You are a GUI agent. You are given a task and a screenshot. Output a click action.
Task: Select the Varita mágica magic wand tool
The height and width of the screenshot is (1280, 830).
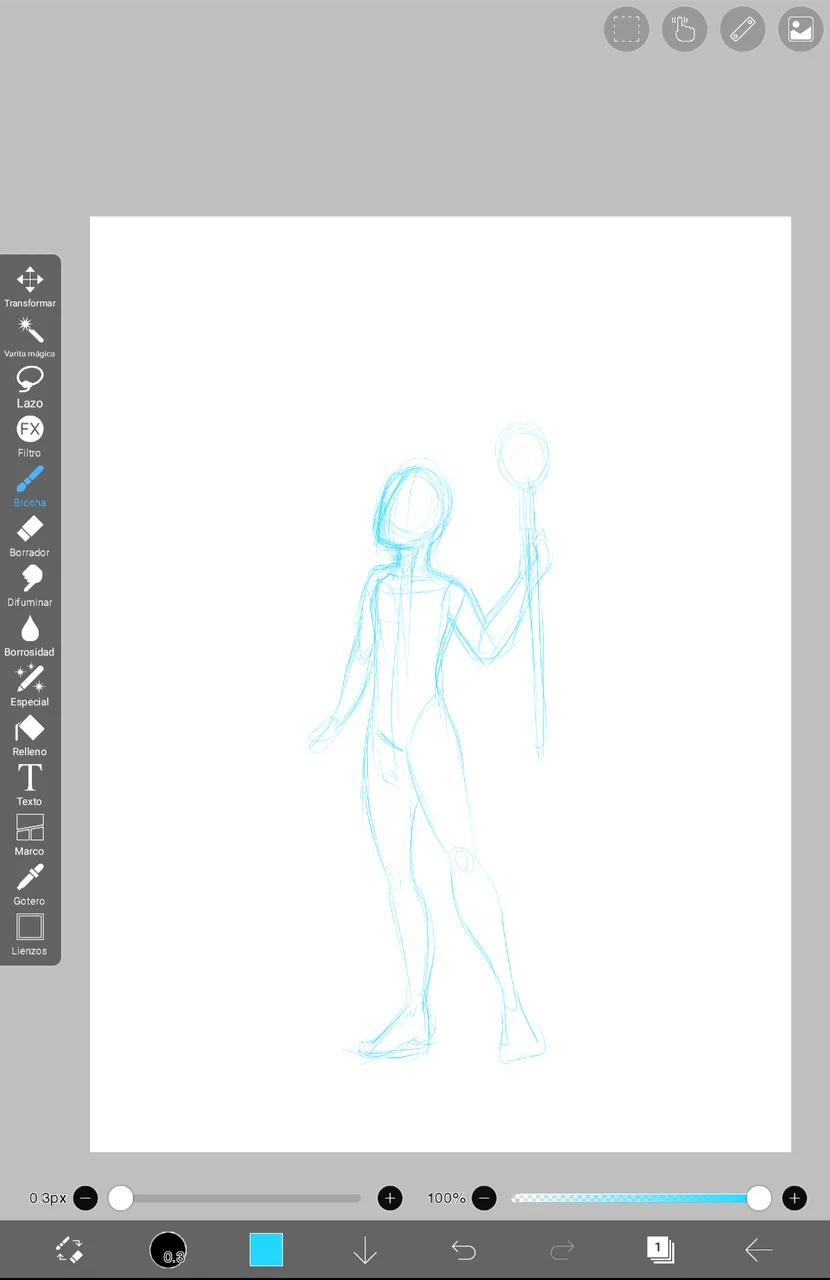[x=30, y=337]
